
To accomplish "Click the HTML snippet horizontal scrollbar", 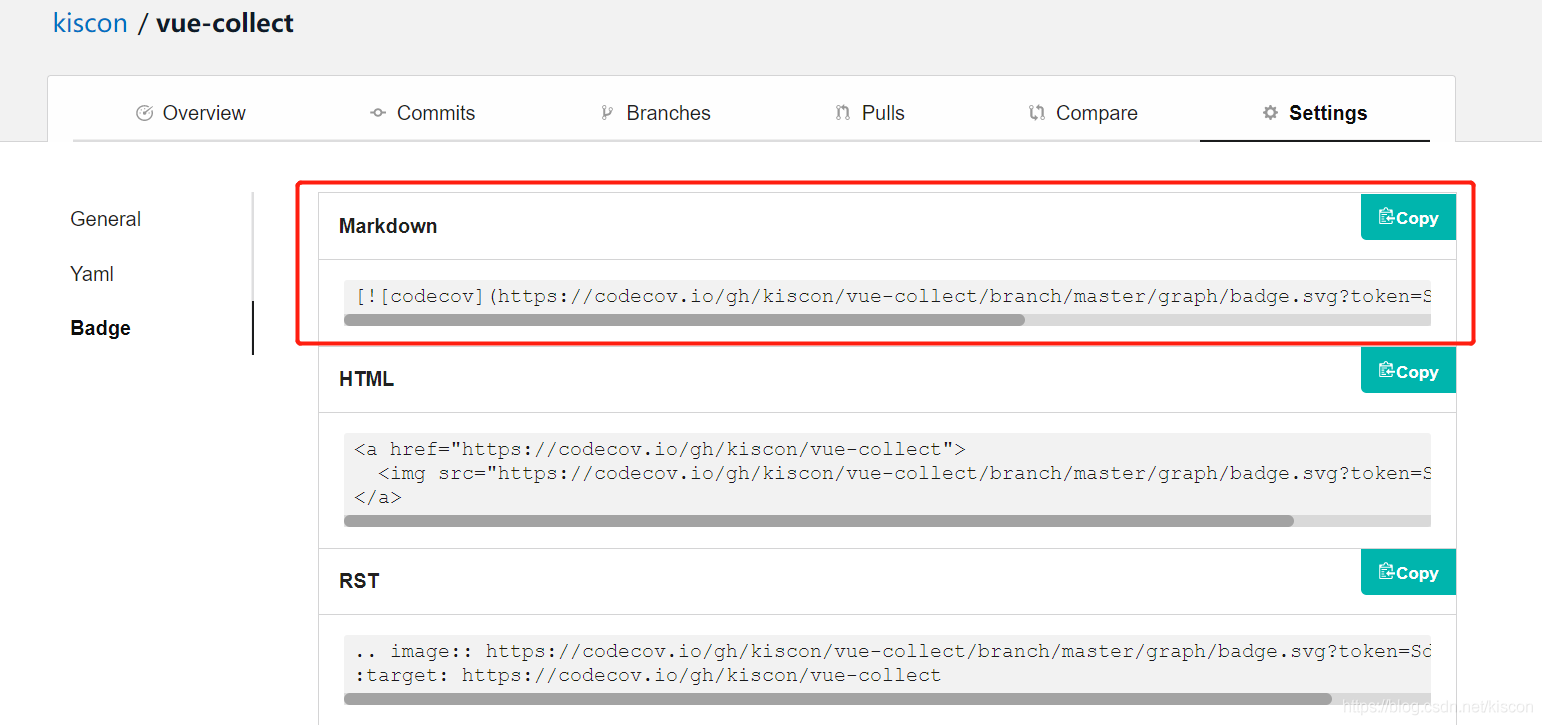I will pos(818,521).
